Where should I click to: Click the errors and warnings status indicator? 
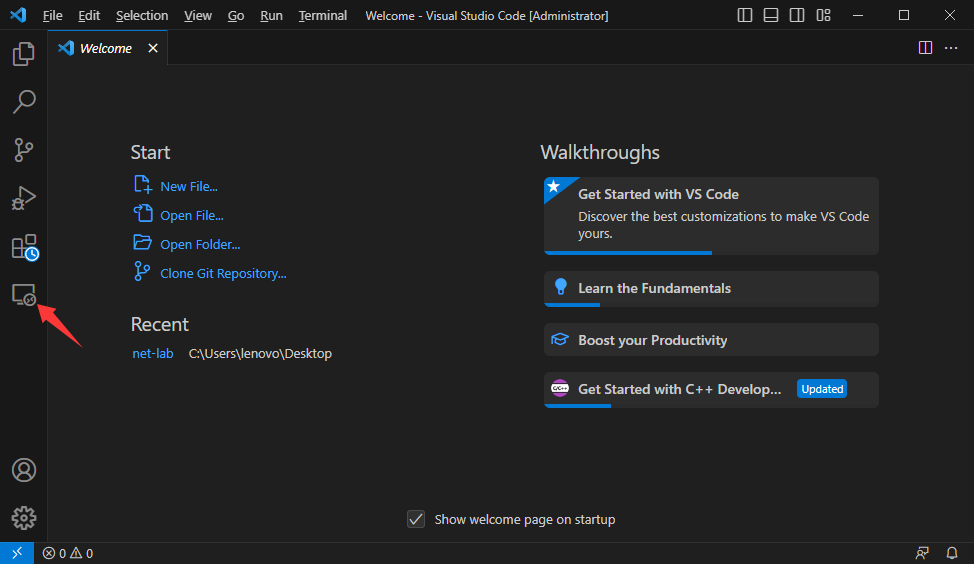coord(68,553)
